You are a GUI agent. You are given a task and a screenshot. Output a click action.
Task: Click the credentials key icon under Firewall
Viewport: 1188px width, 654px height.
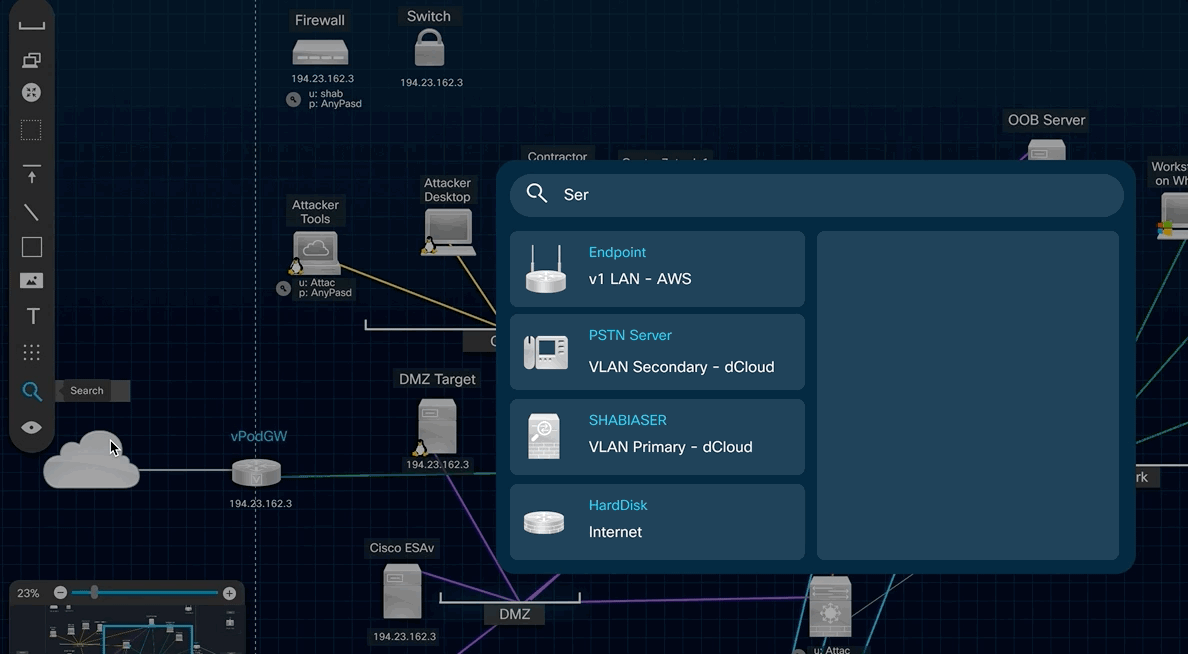pyautogui.click(x=293, y=99)
